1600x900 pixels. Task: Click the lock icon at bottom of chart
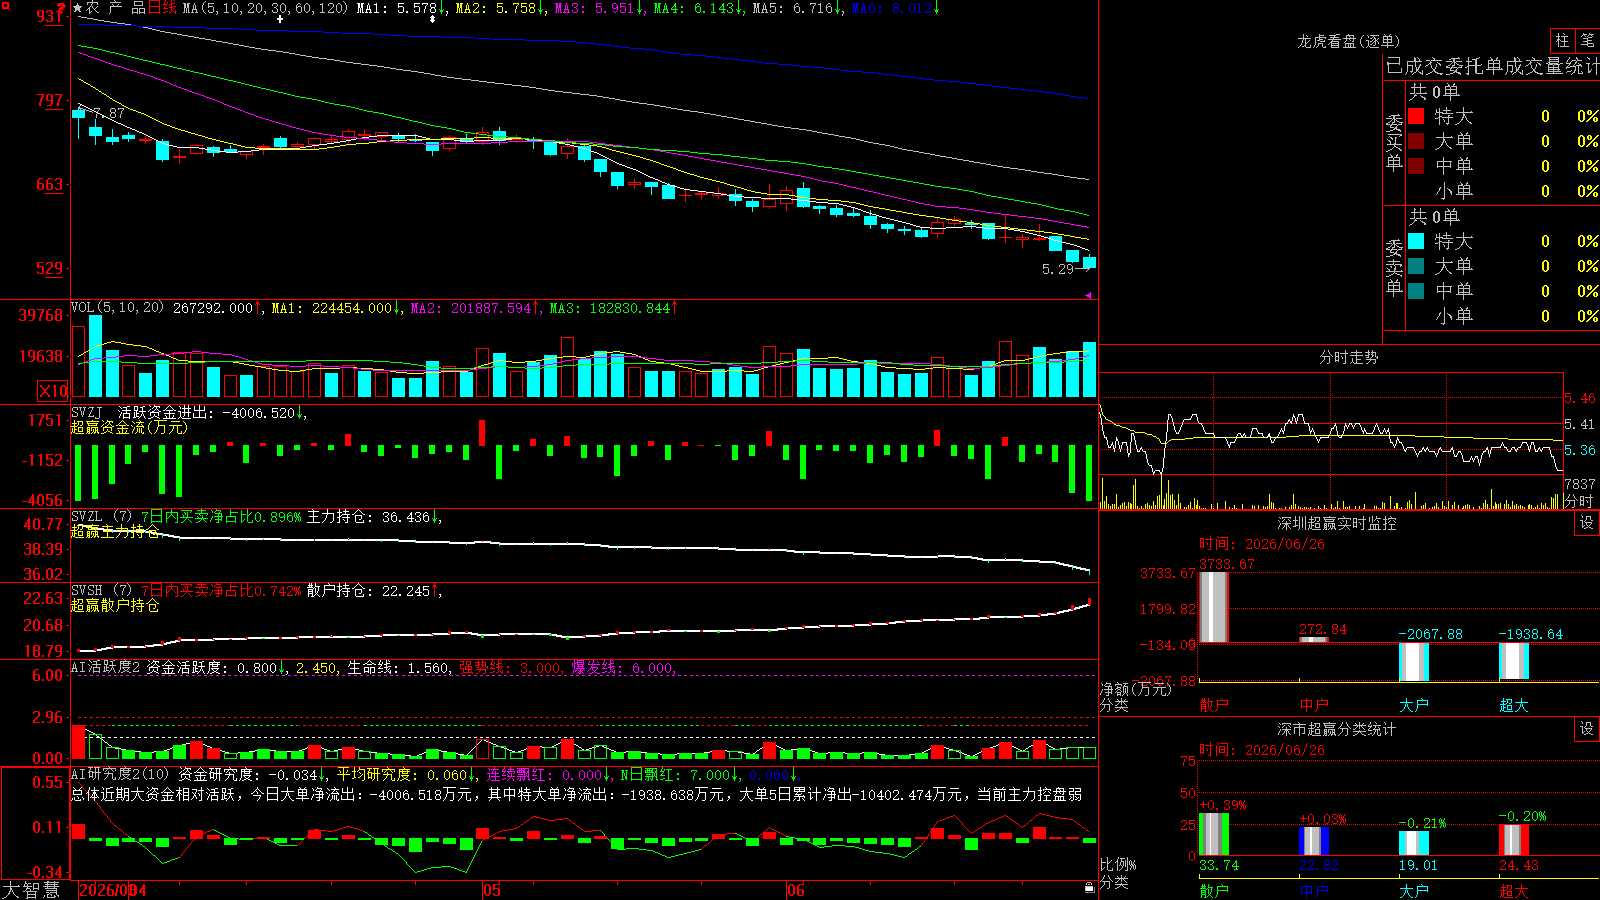coord(1090,887)
